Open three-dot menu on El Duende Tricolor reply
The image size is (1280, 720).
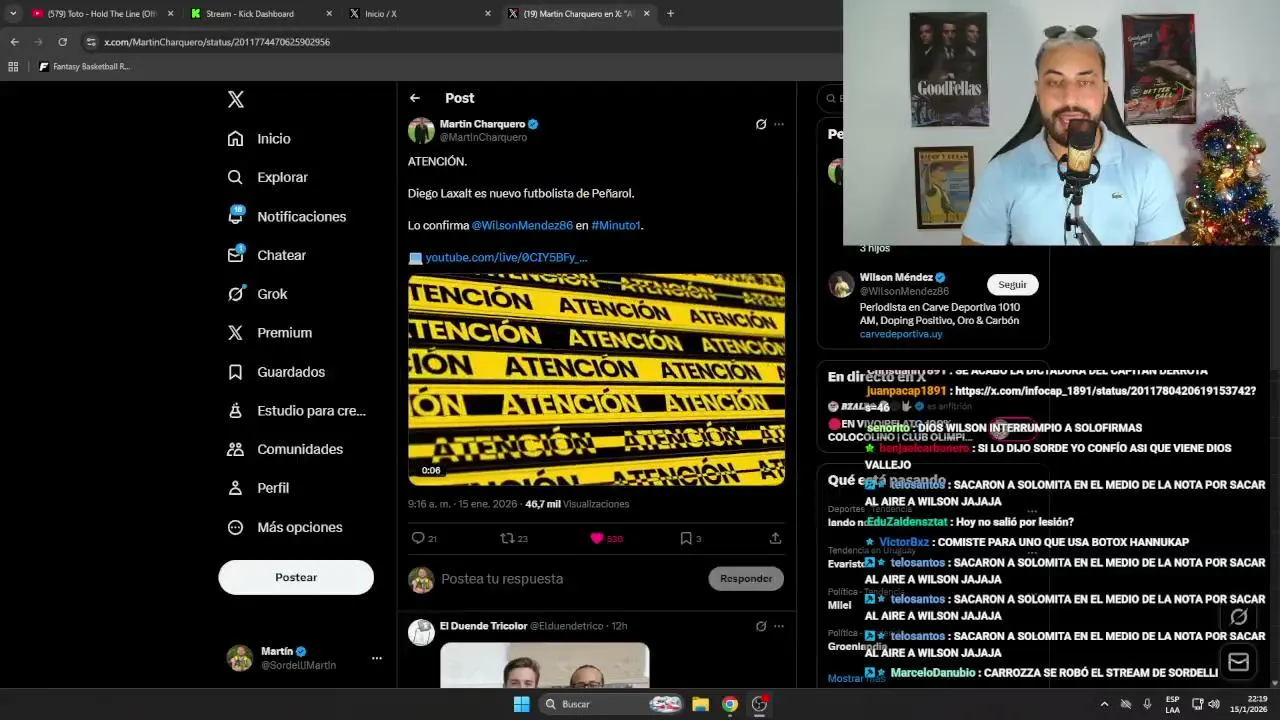coord(779,626)
